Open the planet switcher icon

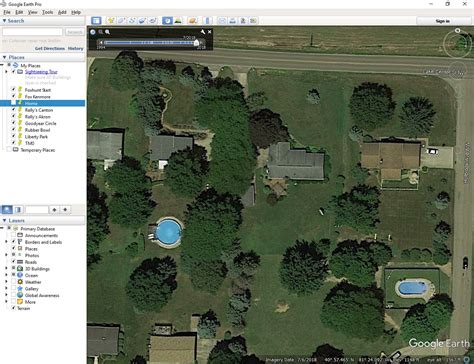pyautogui.click(x=192, y=21)
